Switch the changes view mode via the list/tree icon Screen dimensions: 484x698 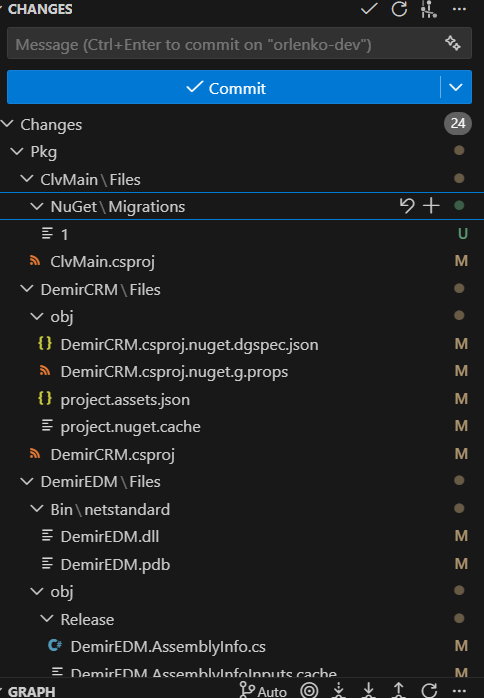[x=429, y=9]
